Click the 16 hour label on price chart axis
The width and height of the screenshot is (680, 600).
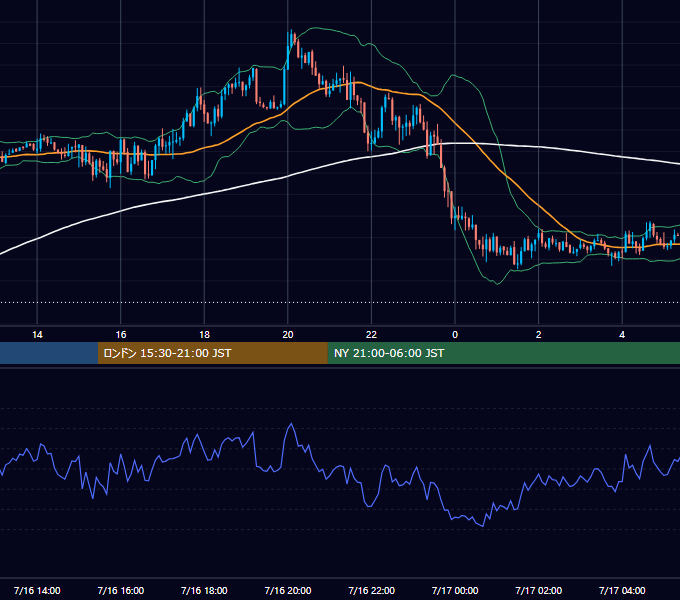(x=121, y=335)
